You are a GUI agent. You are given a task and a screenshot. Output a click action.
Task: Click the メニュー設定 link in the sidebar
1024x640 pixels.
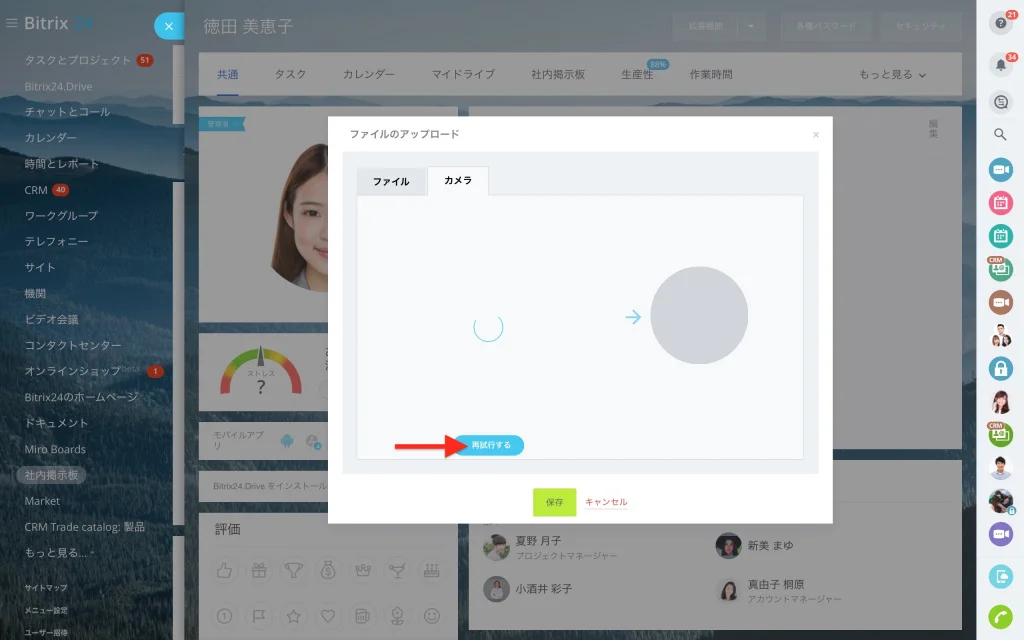coord(46,610)
